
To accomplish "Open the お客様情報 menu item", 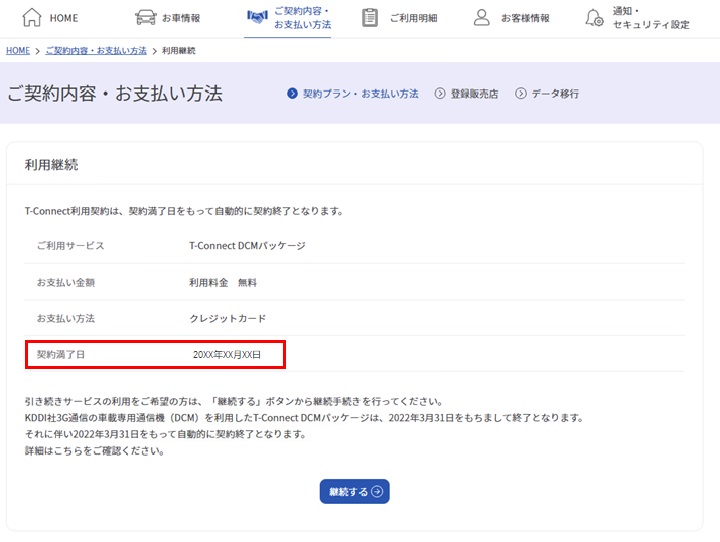I will [x=525, y=18].
